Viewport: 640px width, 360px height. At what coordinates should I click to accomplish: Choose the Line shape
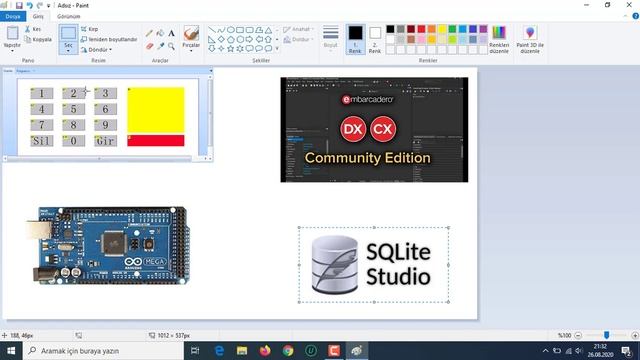211,30
